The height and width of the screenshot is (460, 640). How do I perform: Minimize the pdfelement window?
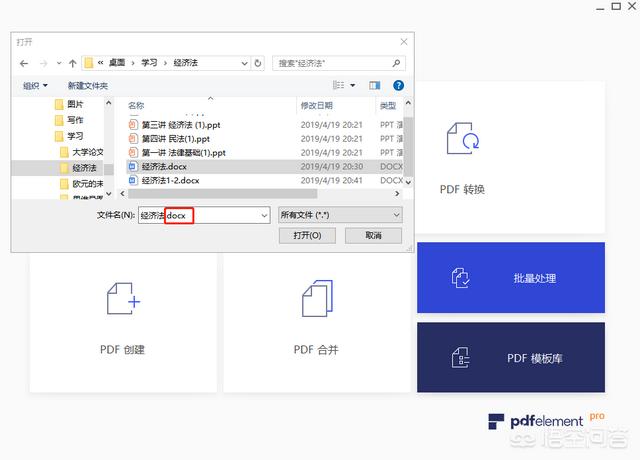(600, 7)
